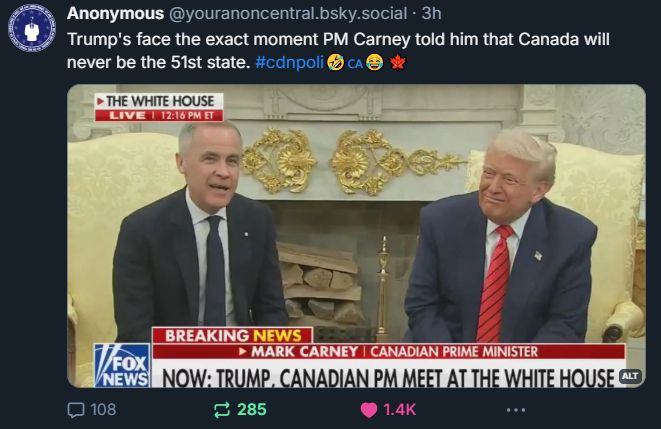
Task: Unlike the post via pink heart icon
Action: (x=369, y=410)
